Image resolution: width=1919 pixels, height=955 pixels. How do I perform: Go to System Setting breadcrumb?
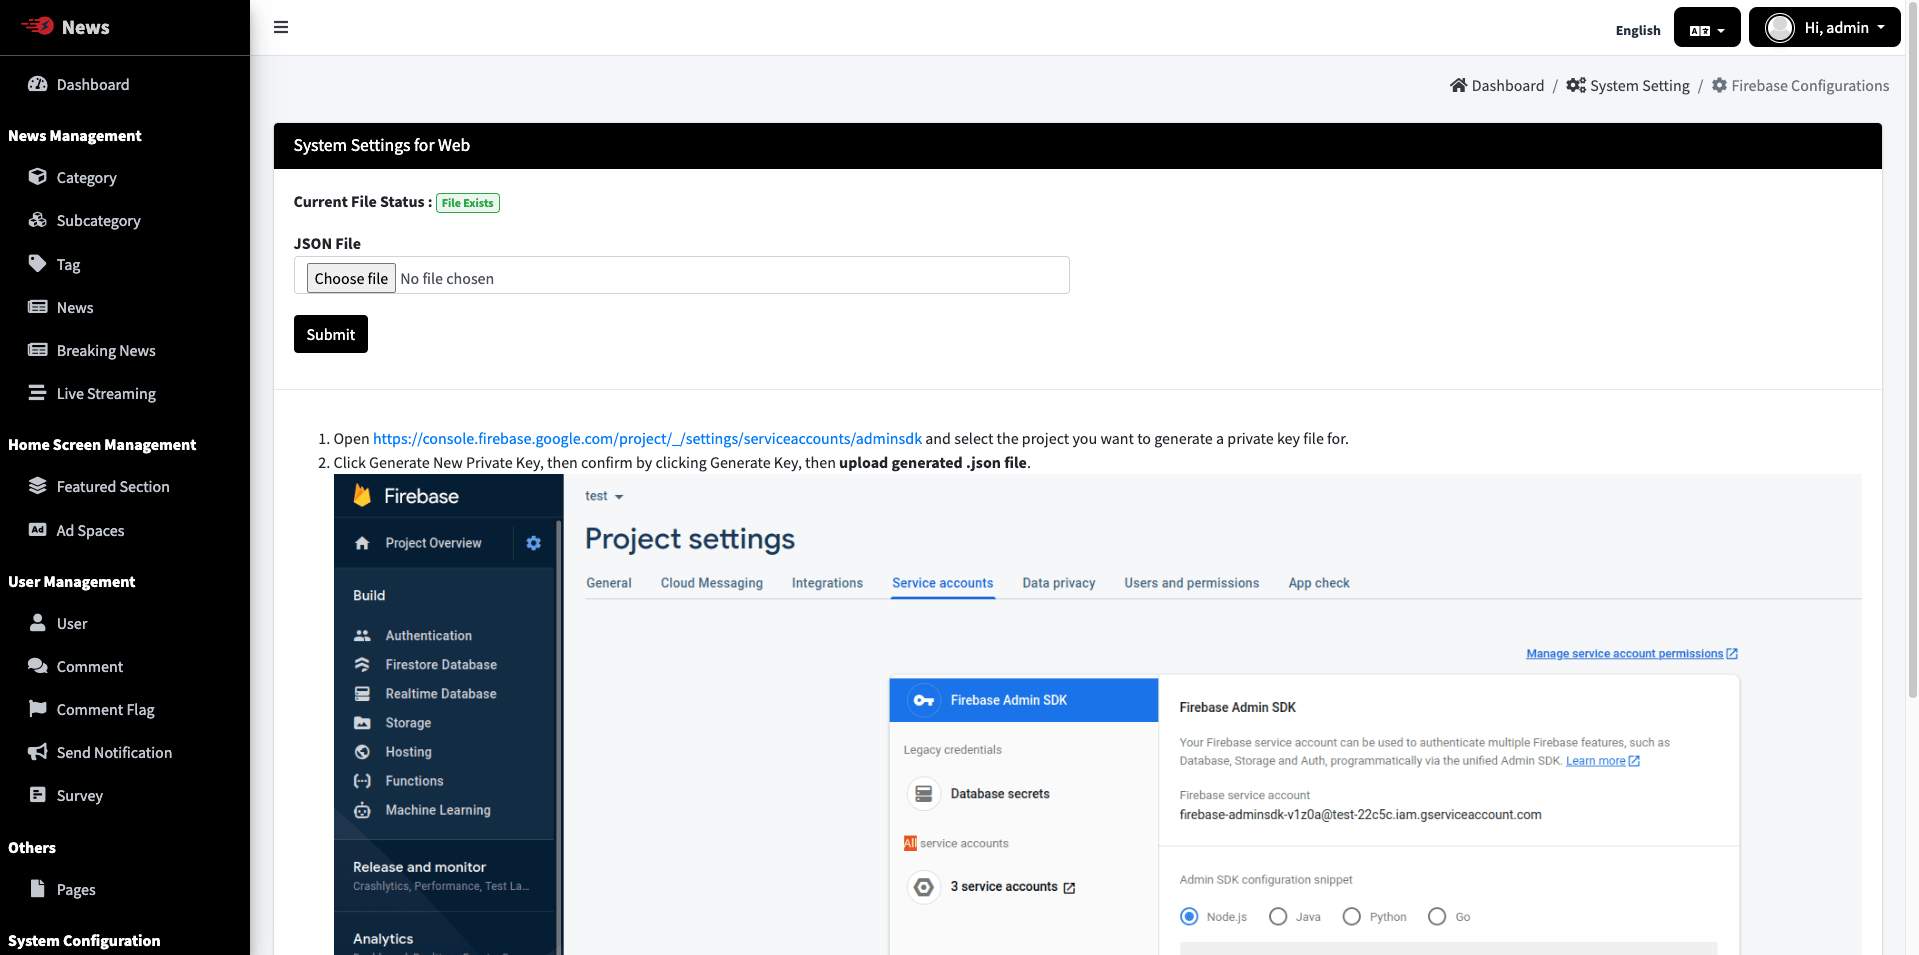(1639, 86)
